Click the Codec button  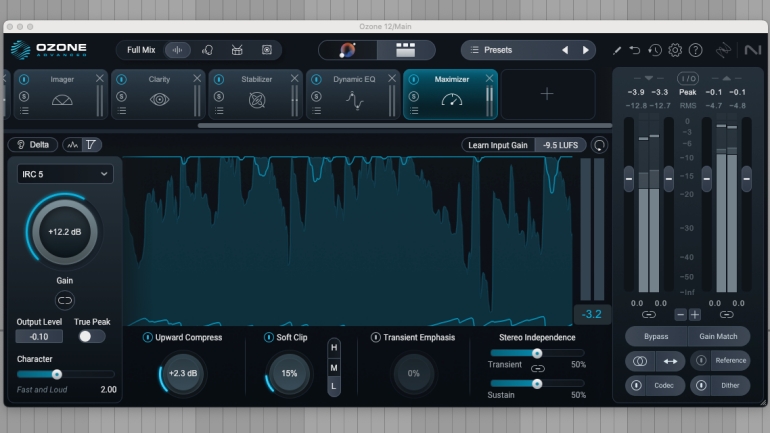655,385
